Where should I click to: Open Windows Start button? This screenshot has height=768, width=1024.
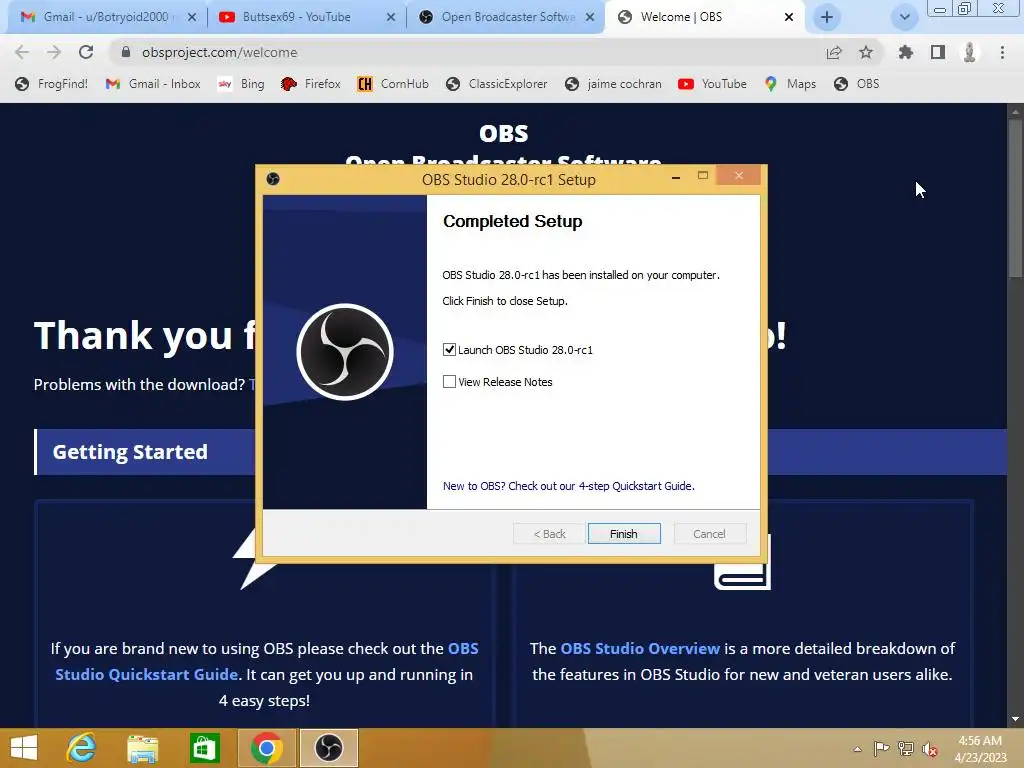pyautogui.click(x=24, y=748)
